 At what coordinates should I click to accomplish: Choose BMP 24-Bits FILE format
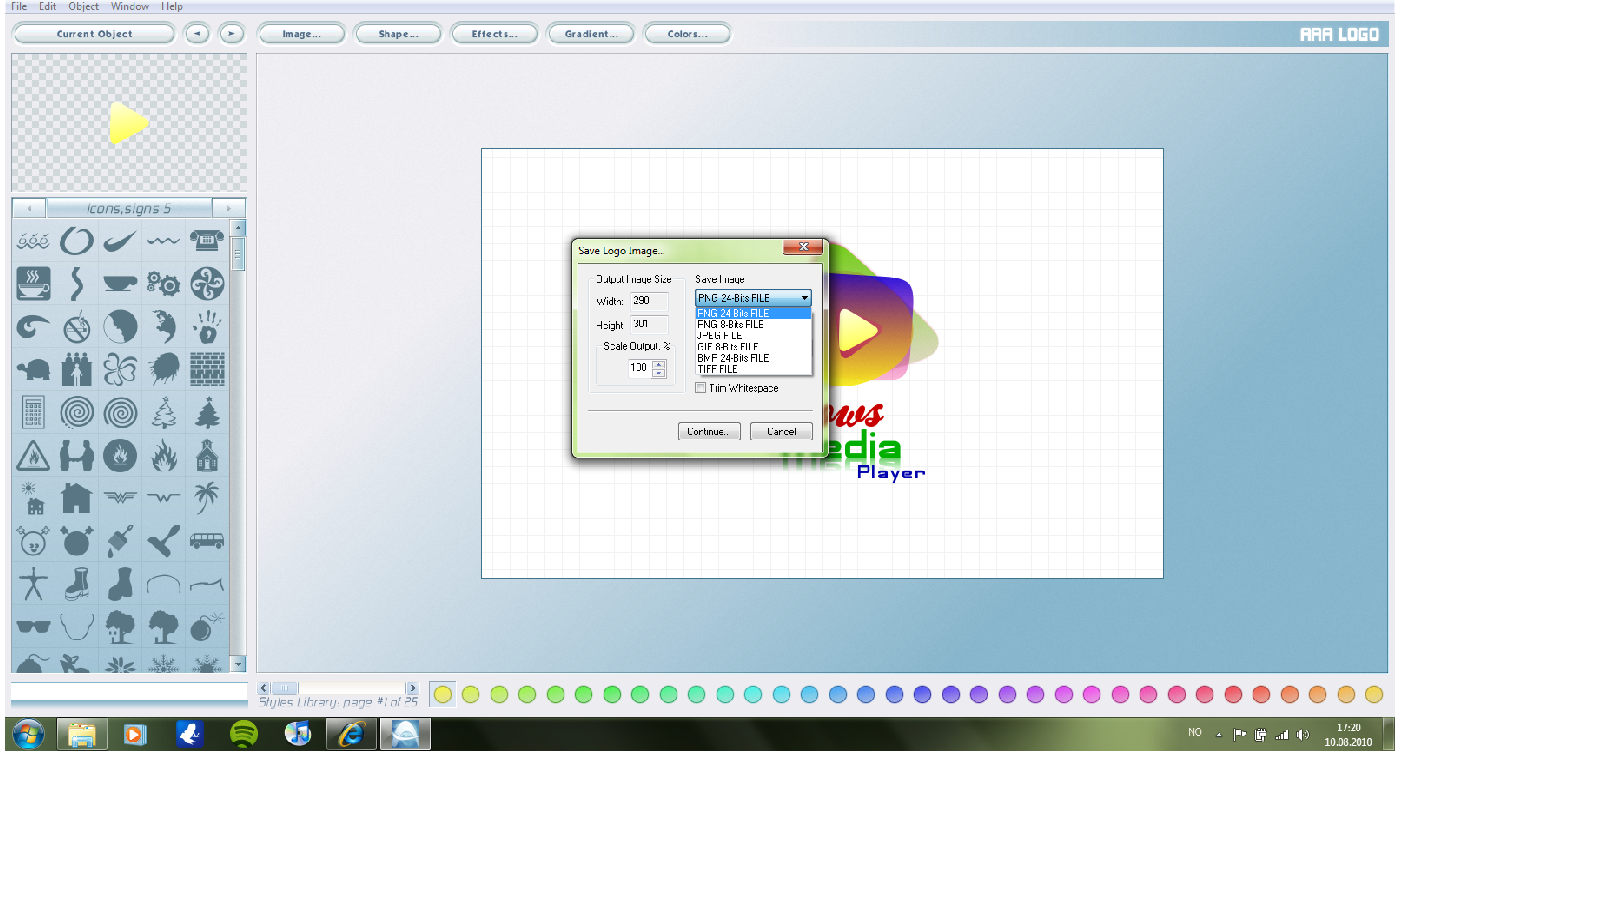pyautogui.click(x=753, y=358)
